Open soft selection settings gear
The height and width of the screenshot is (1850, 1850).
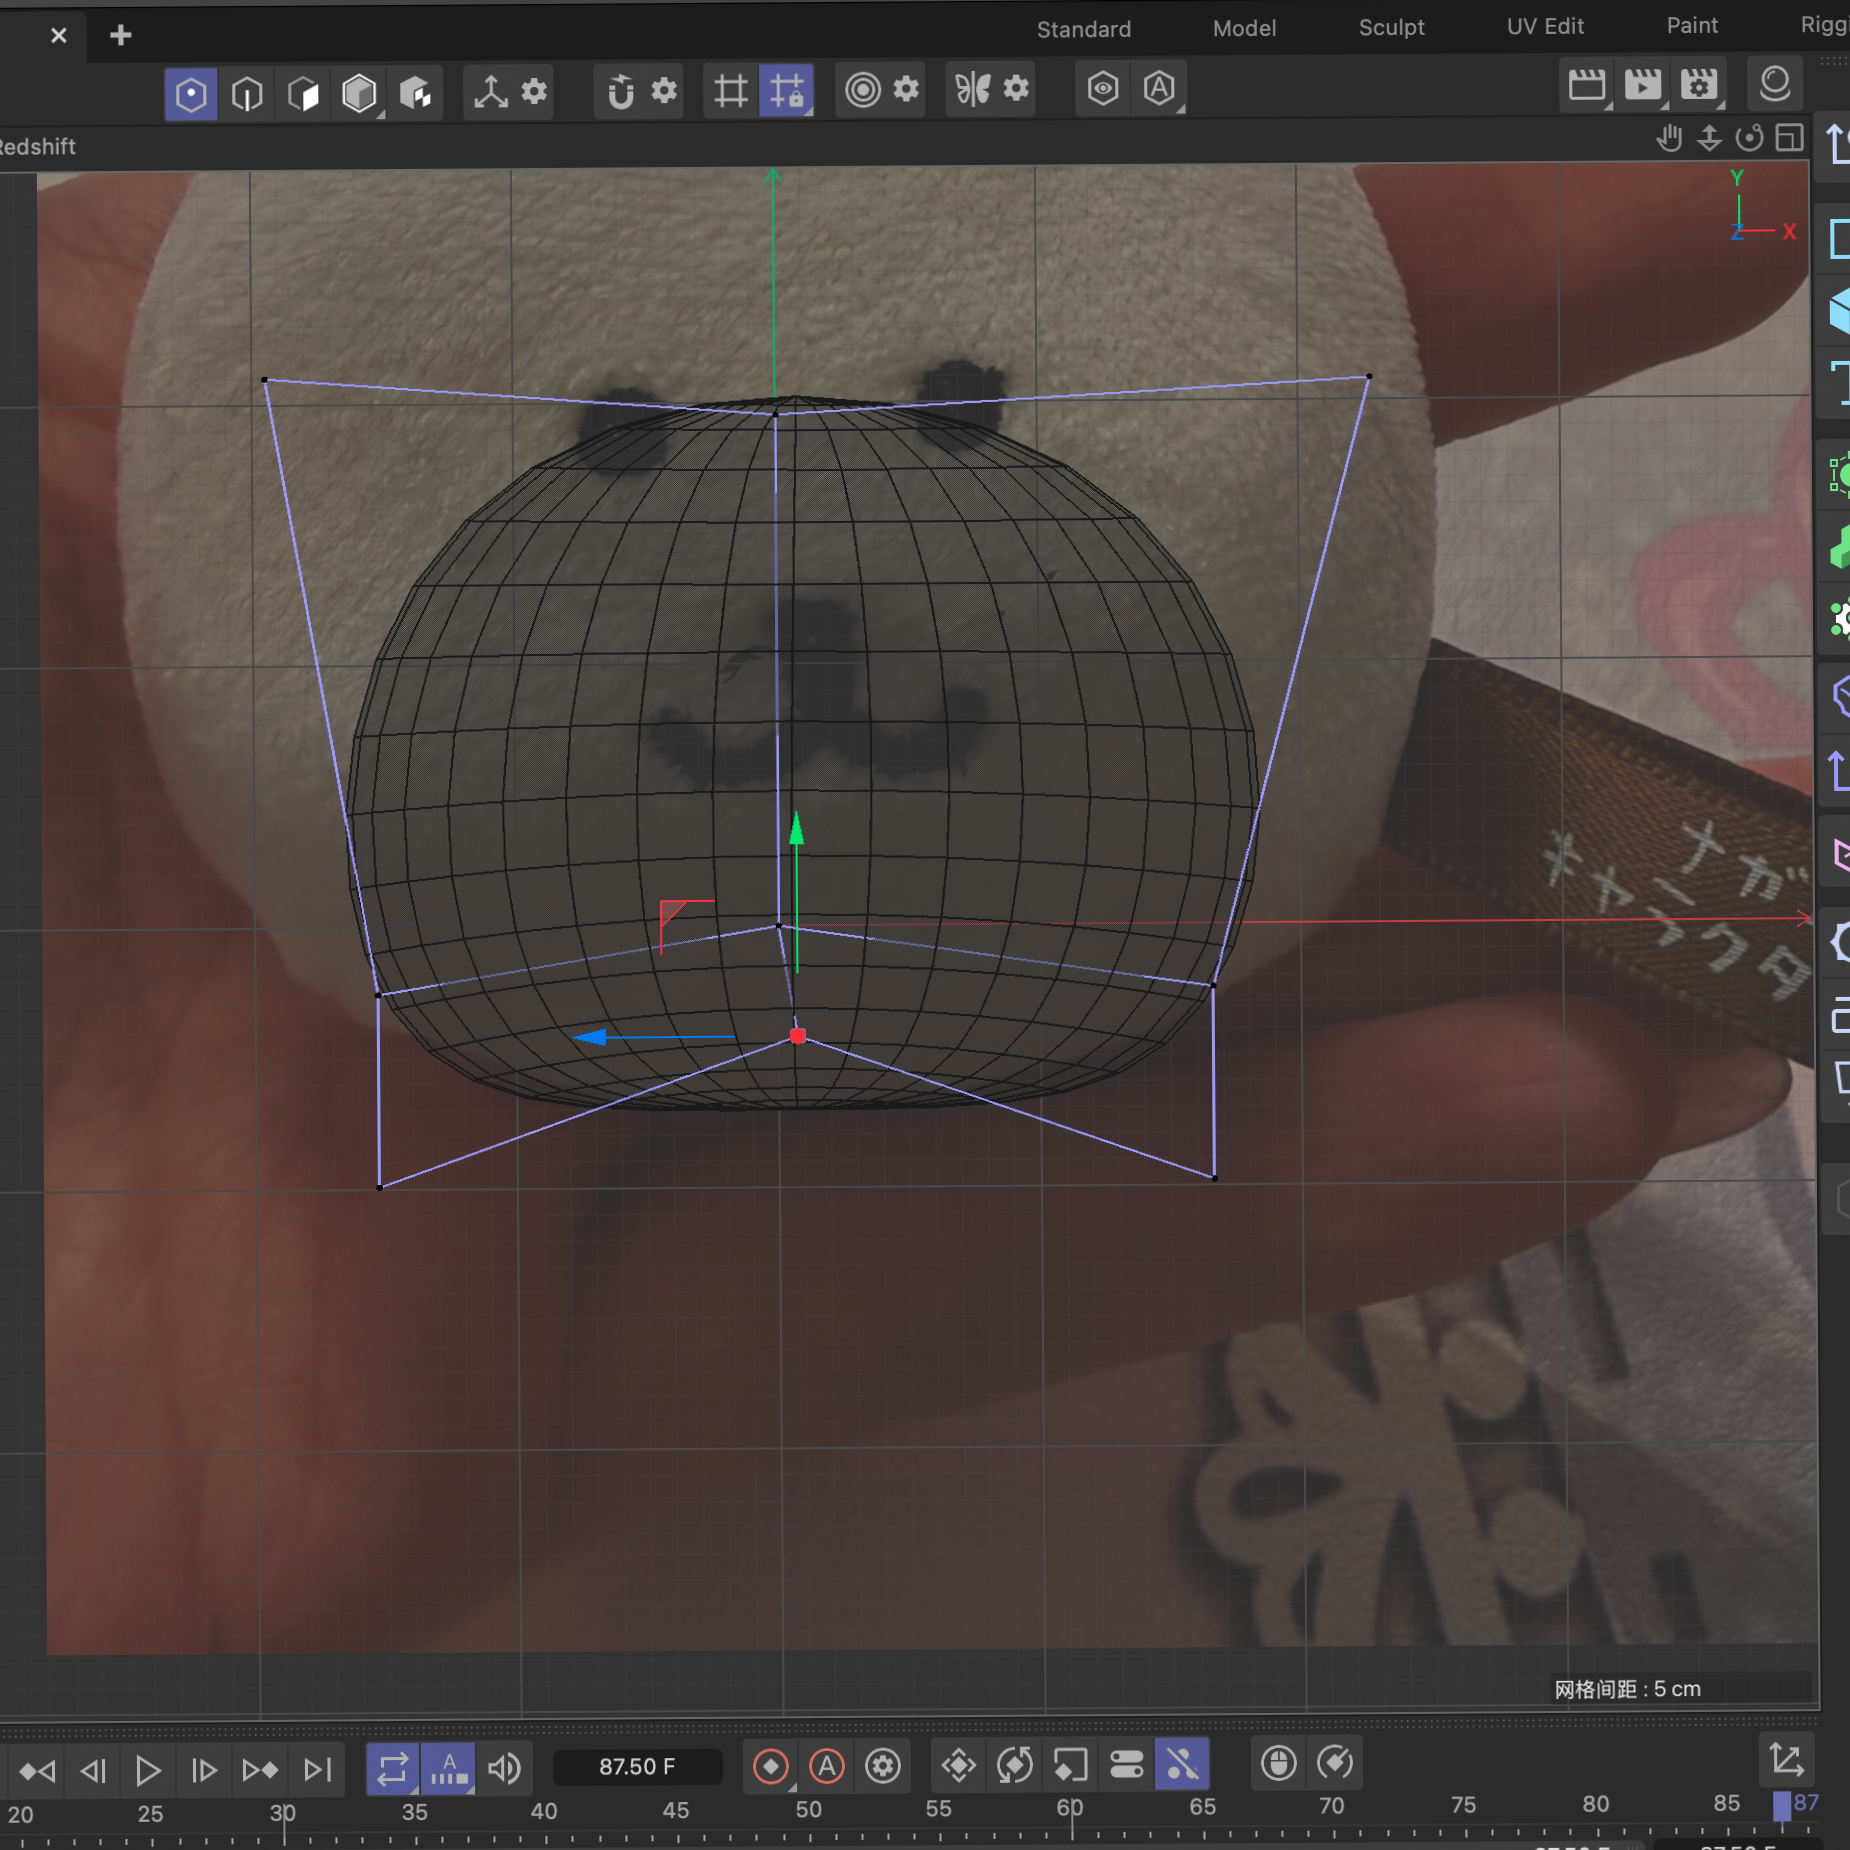coord(907,89)
